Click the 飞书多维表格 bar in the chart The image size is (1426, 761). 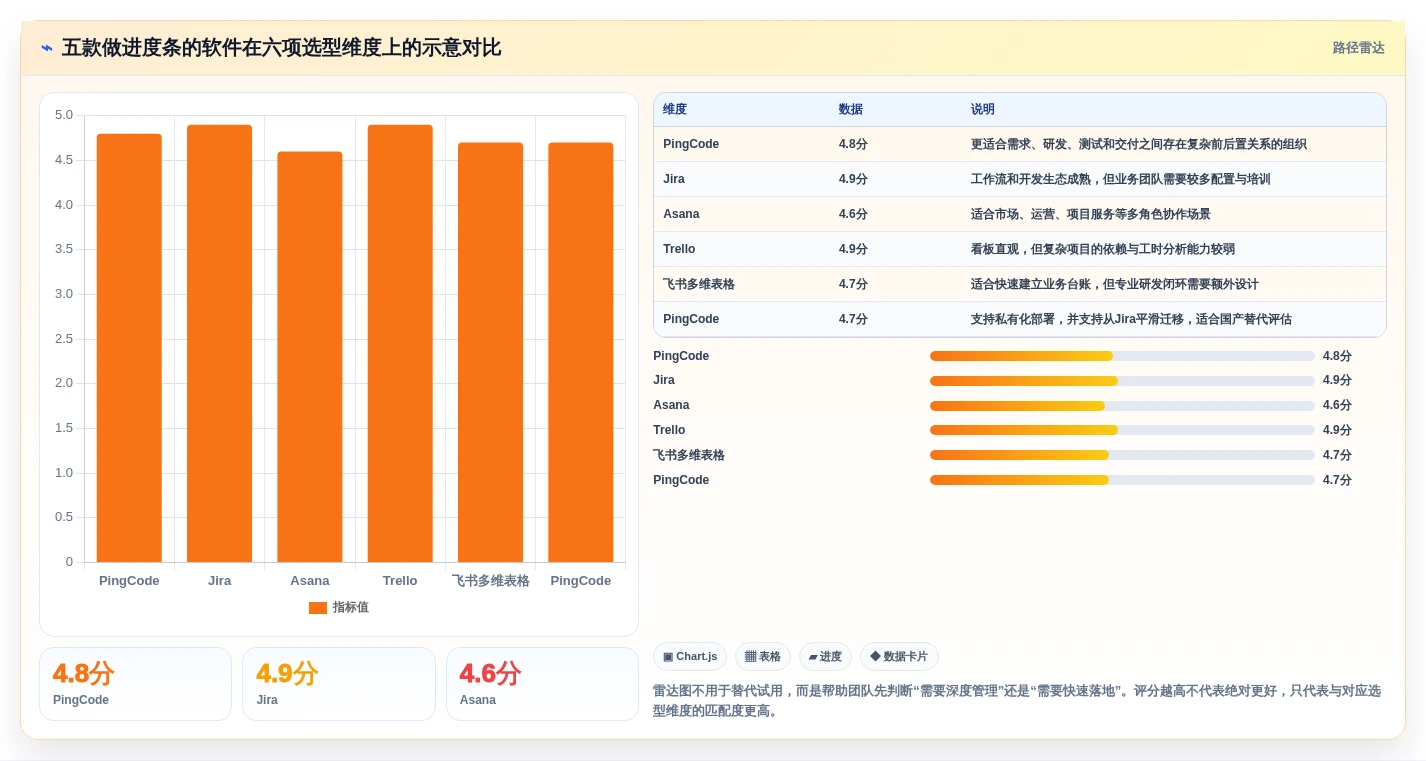490,352
